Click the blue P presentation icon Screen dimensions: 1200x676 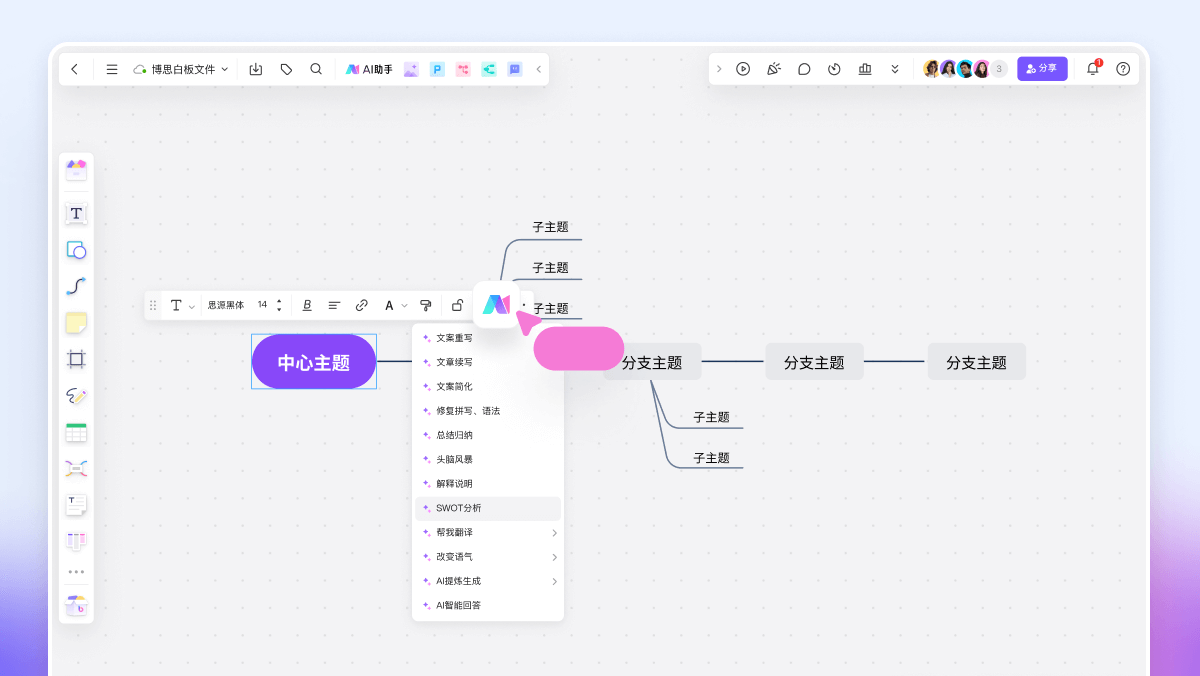(437, 69)
